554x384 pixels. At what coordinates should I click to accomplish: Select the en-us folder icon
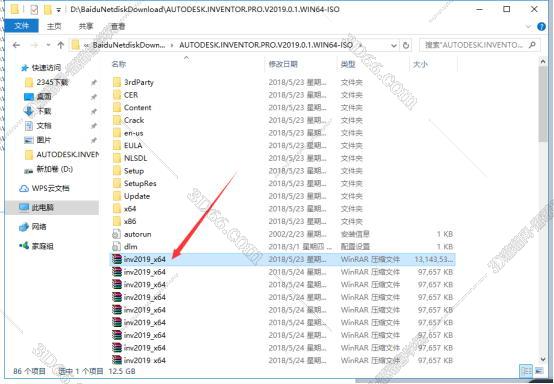coord(117,133)
